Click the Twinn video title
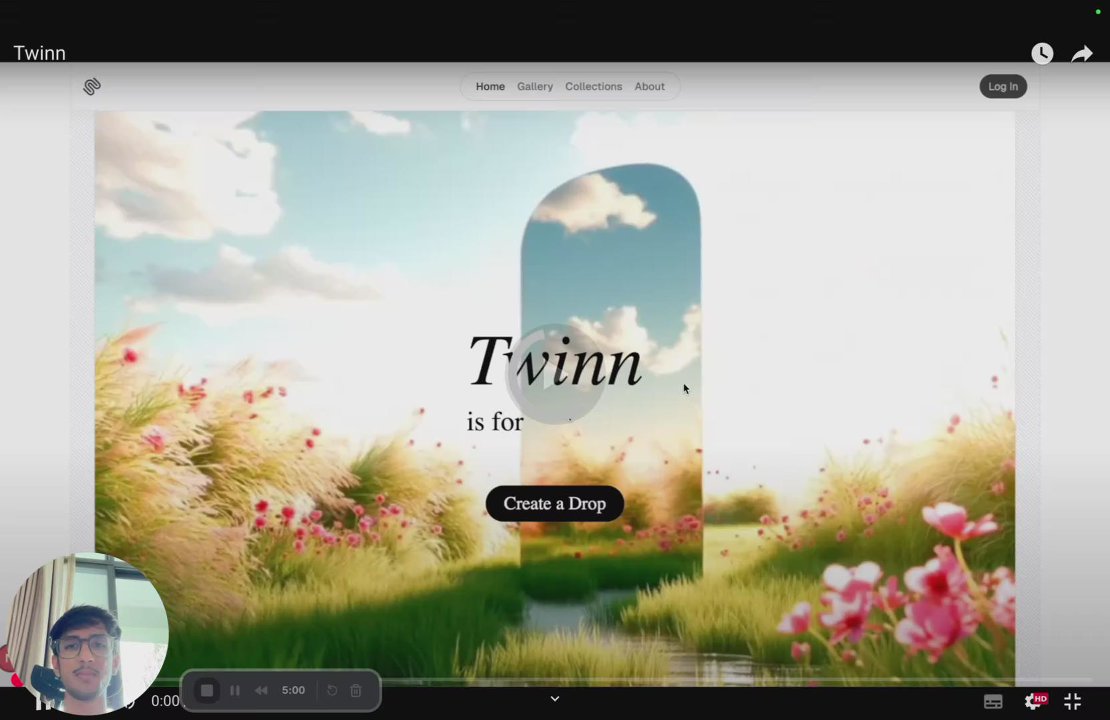The height and width of the screenshot is (720, 1110). pyautogui.click(x=40, y=53)
